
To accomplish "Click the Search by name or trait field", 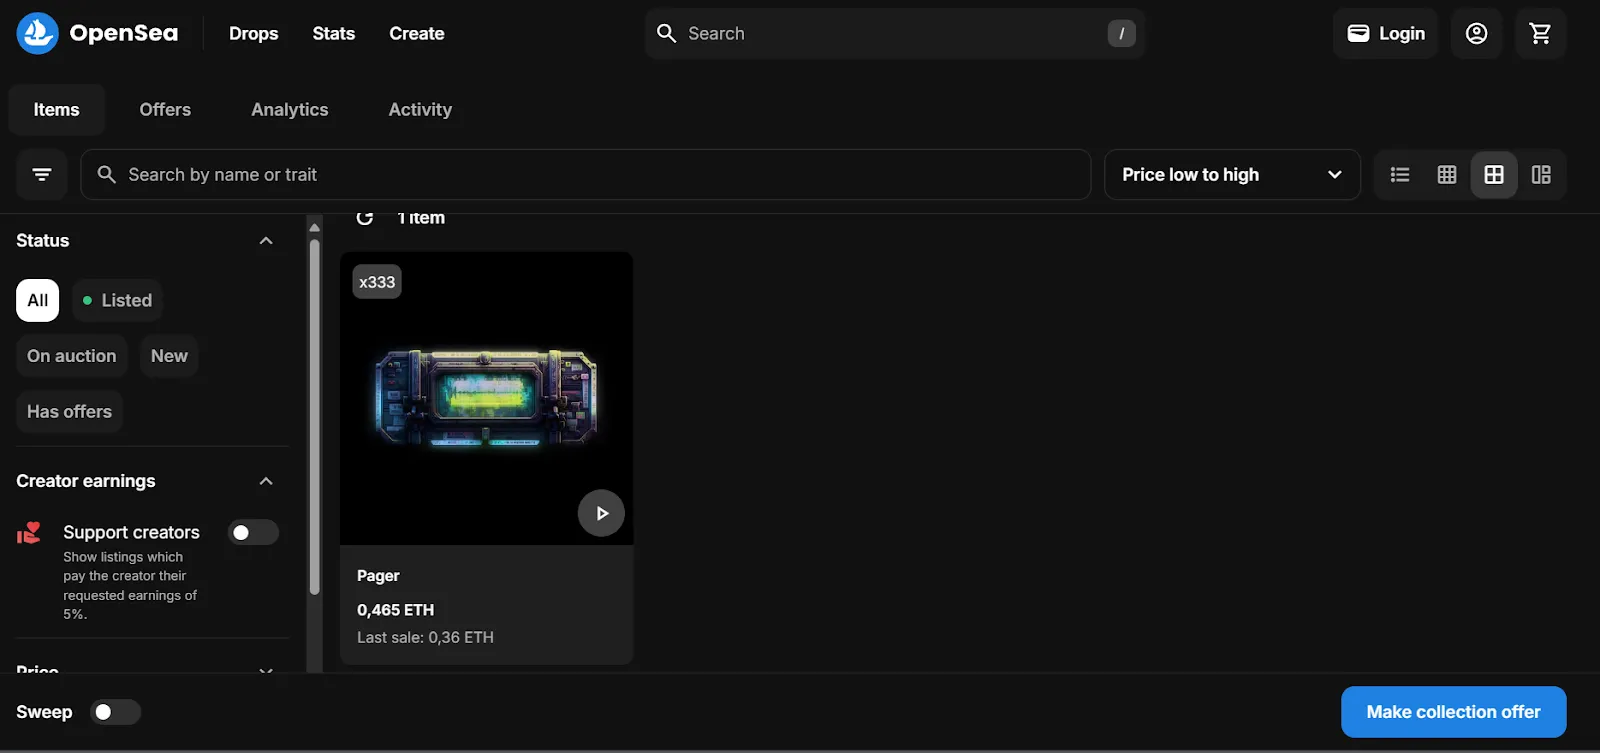I will 585,175.
